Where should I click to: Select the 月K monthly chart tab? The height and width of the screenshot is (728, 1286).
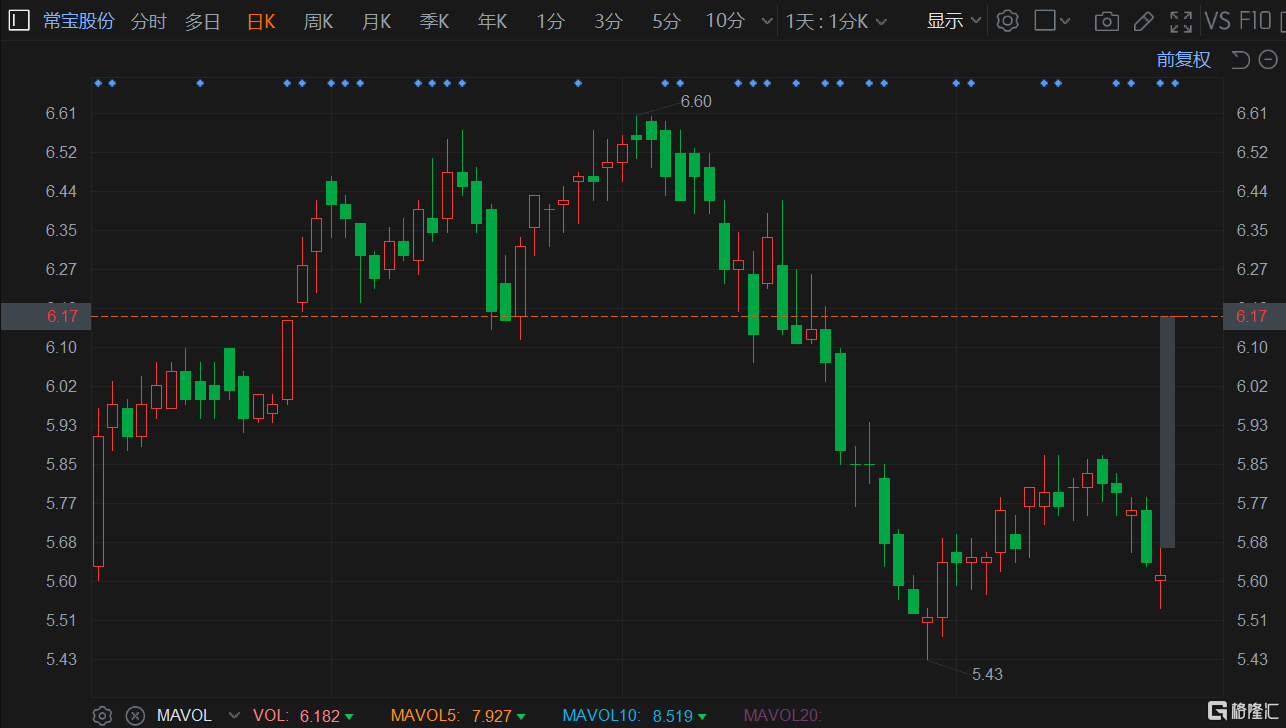377,21
